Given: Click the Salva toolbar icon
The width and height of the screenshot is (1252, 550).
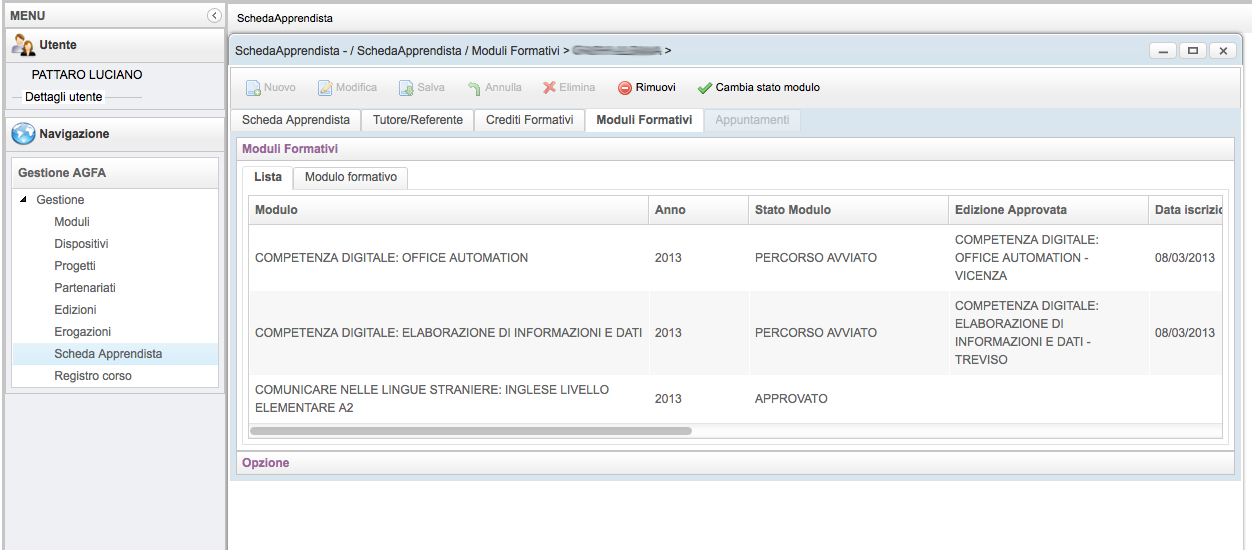Looking at the screenshot, I should [406, 88].
